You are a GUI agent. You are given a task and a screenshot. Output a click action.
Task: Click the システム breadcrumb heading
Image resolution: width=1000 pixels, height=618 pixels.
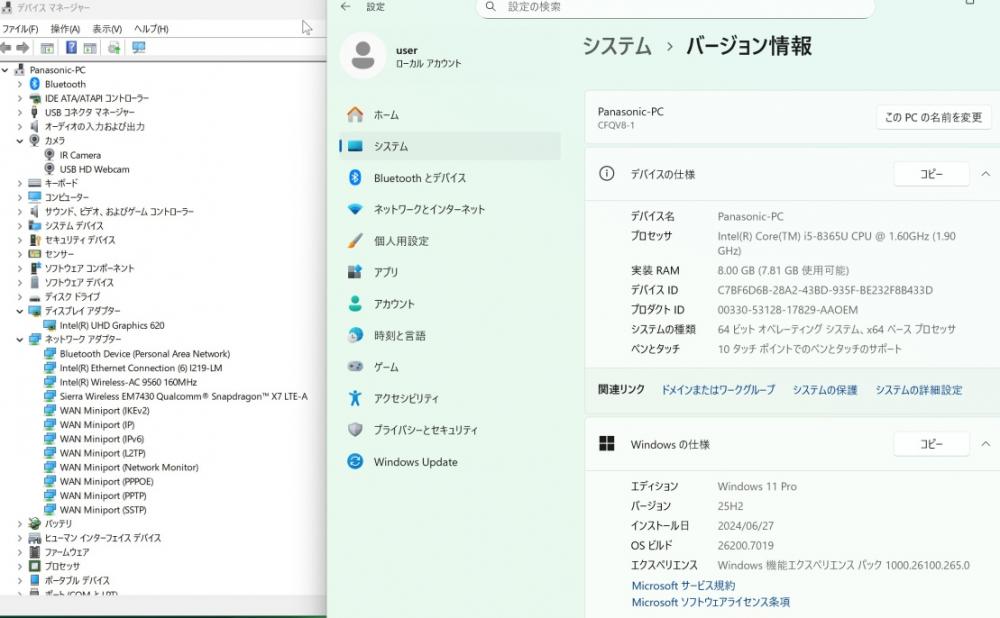click(617, 46)
